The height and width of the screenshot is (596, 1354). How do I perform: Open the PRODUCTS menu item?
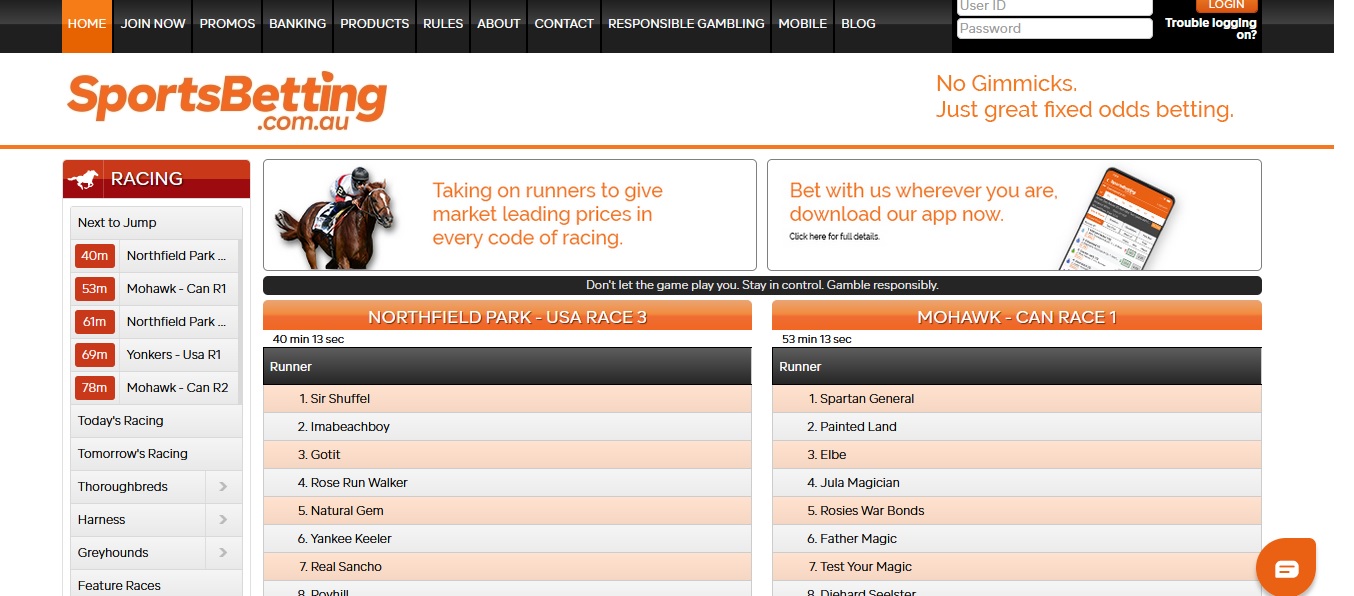point(375,24)
